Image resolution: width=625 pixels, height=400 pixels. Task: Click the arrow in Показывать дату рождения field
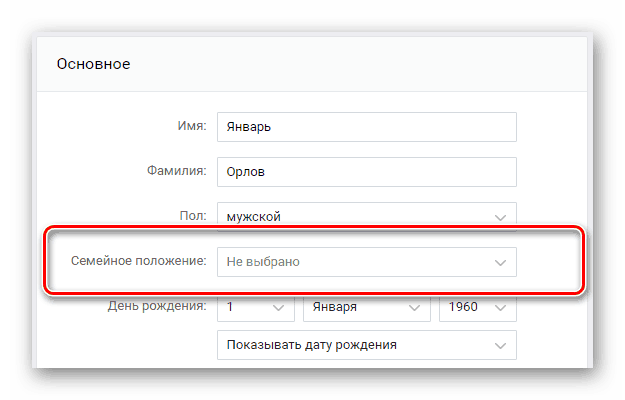[x=499, y=345]
